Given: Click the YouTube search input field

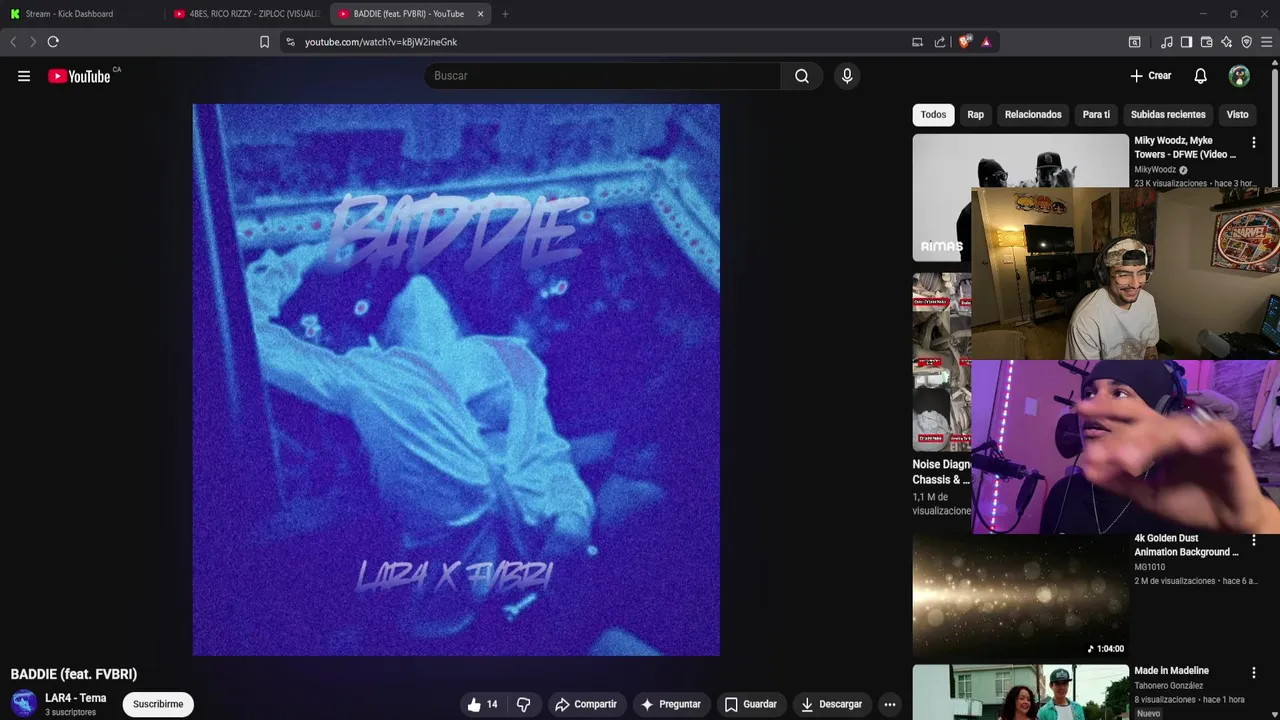Looking at the screenshot, I should click(x=603, y=76).
